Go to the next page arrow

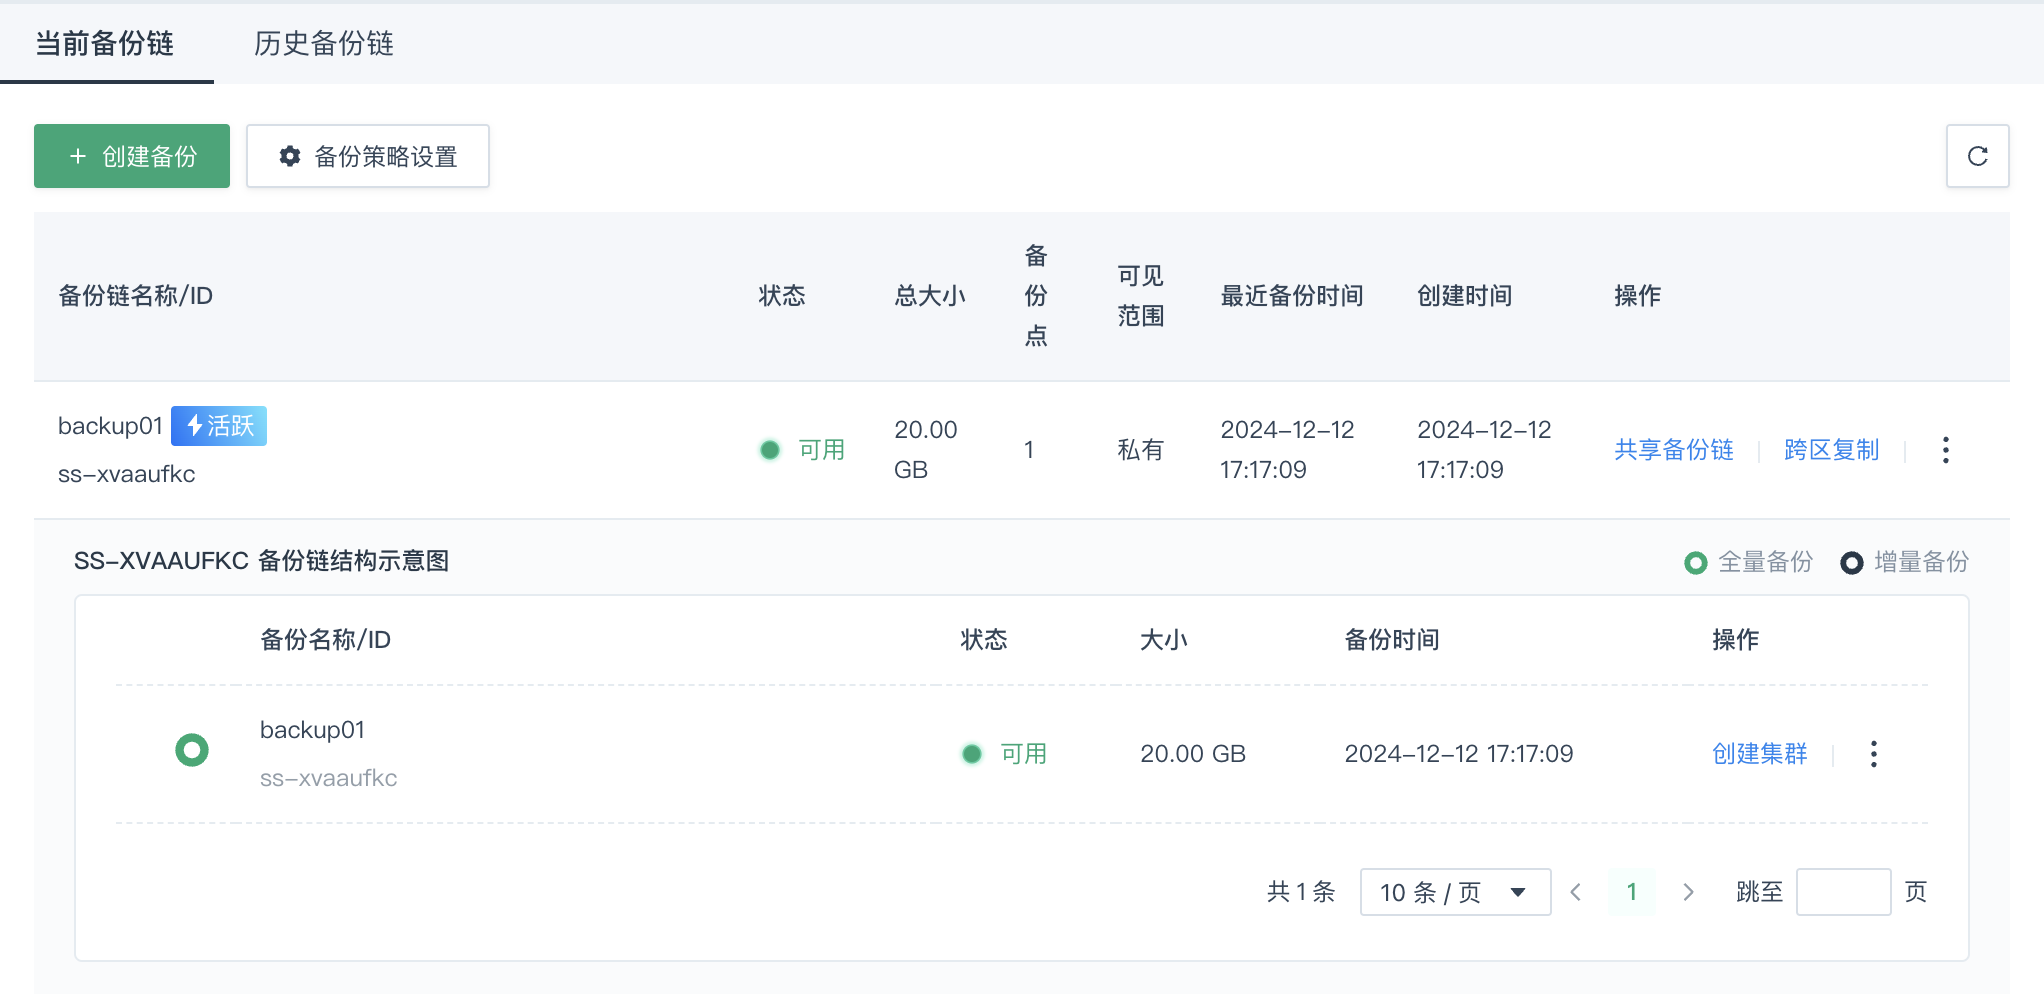point(1688,892)
